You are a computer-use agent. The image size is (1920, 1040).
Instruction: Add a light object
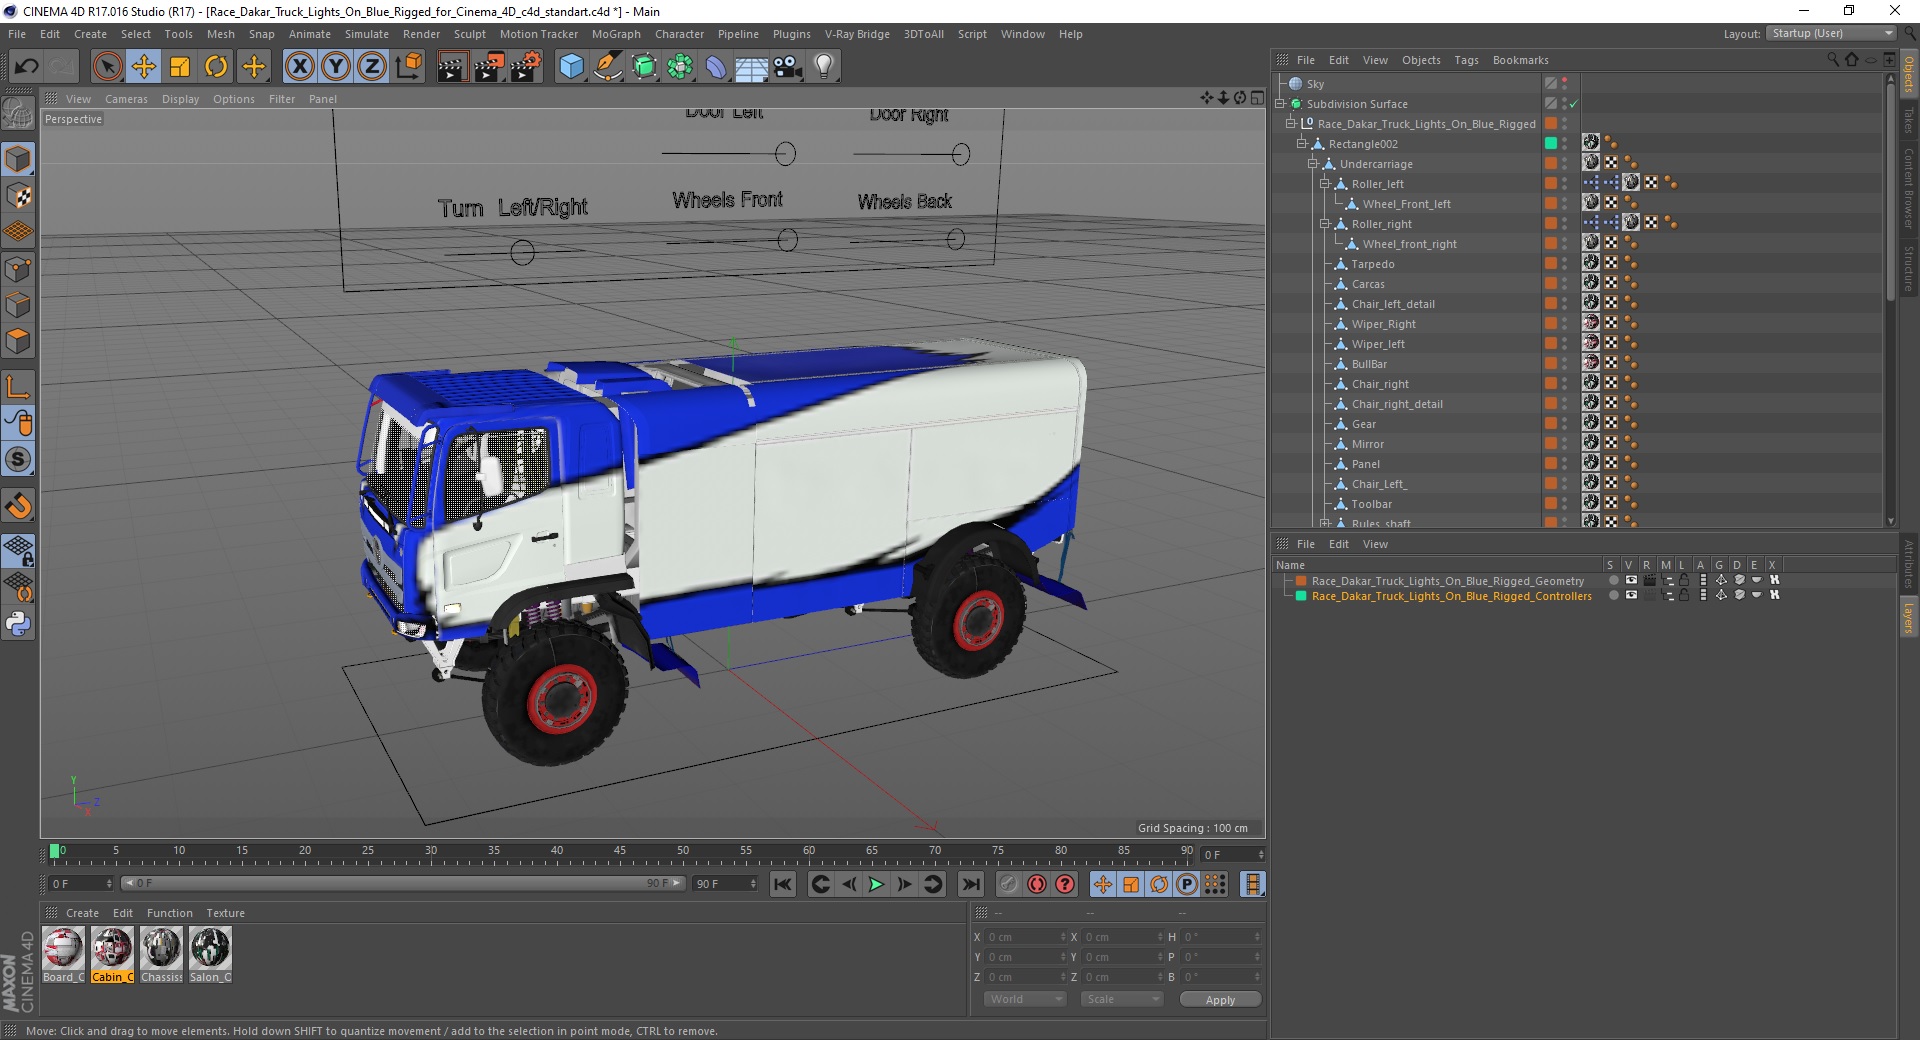824,67
